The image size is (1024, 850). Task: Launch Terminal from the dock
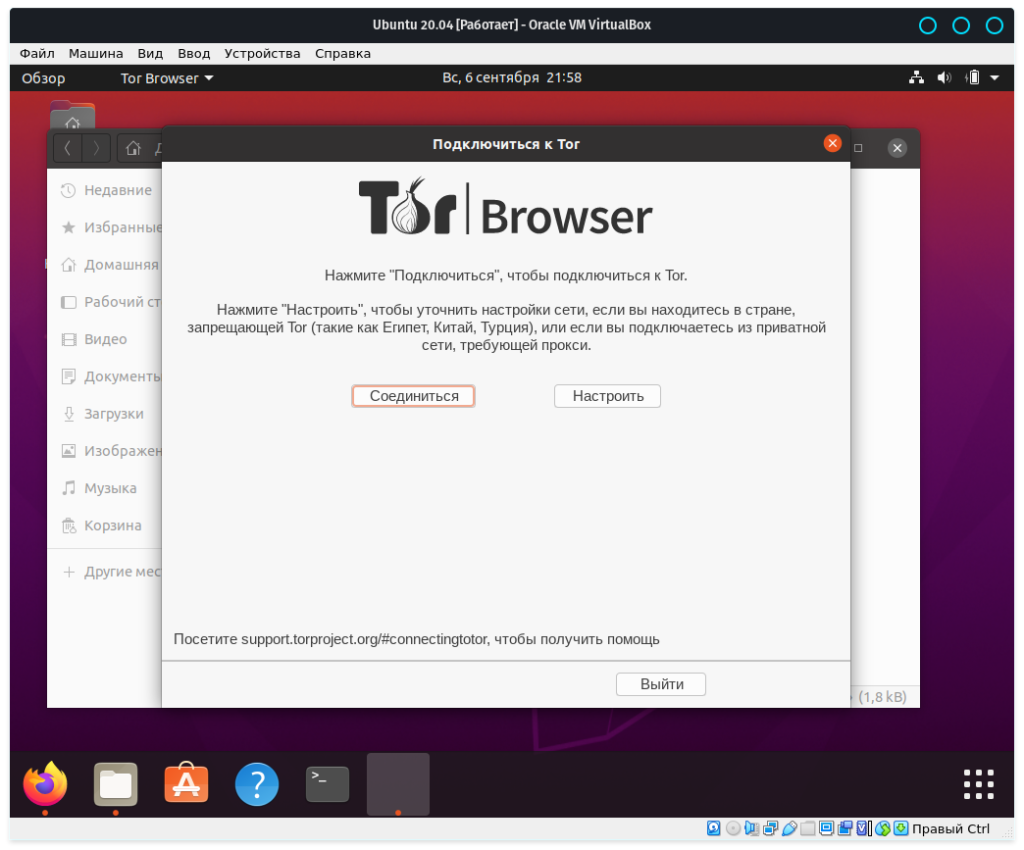click(x=327, y=784)
